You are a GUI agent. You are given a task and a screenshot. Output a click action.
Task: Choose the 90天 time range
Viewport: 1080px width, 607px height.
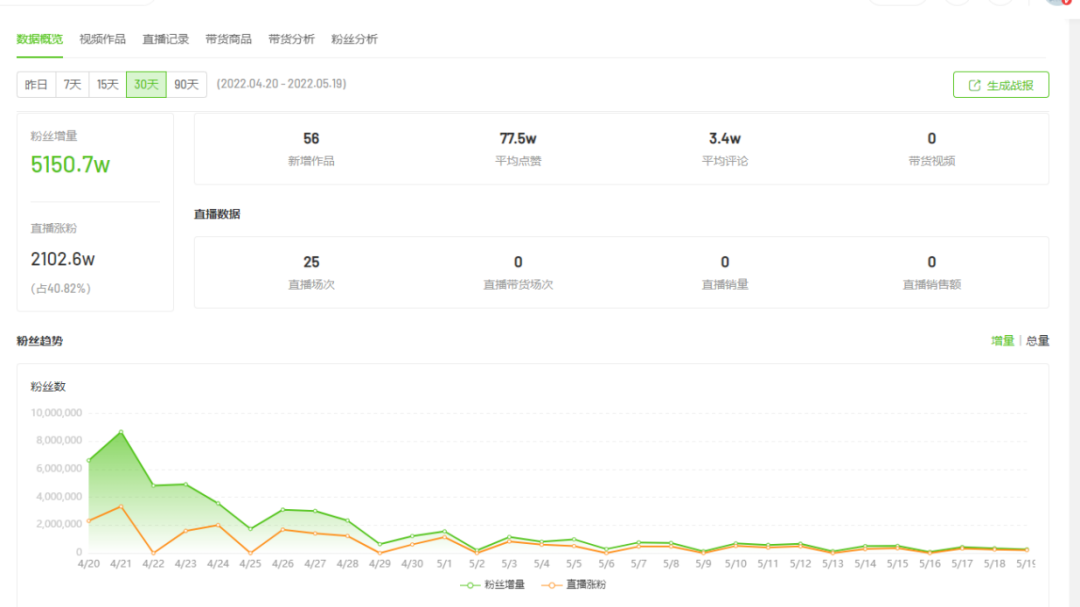click(186, 85)
